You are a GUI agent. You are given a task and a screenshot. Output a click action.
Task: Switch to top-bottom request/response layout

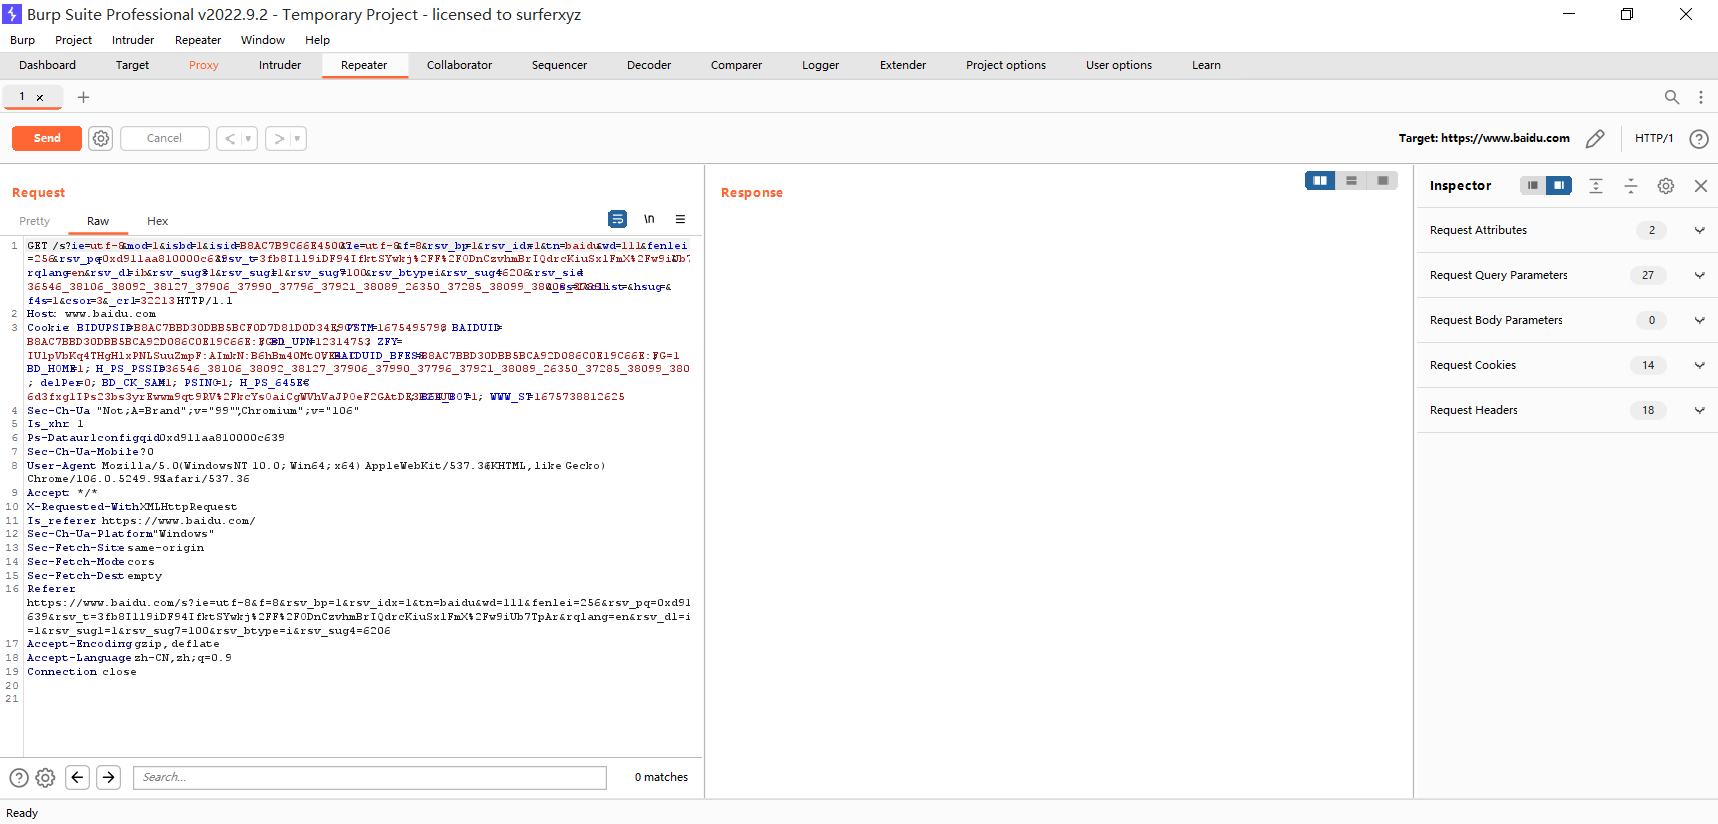[1351, 180]
